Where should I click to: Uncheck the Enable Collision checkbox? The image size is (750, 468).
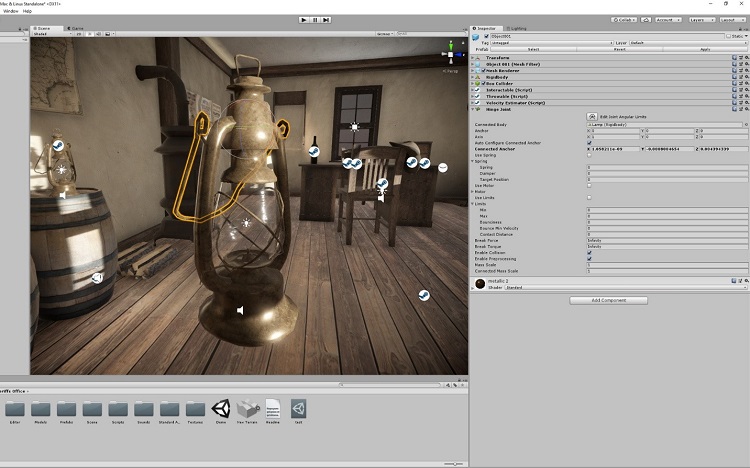(589, 252)
